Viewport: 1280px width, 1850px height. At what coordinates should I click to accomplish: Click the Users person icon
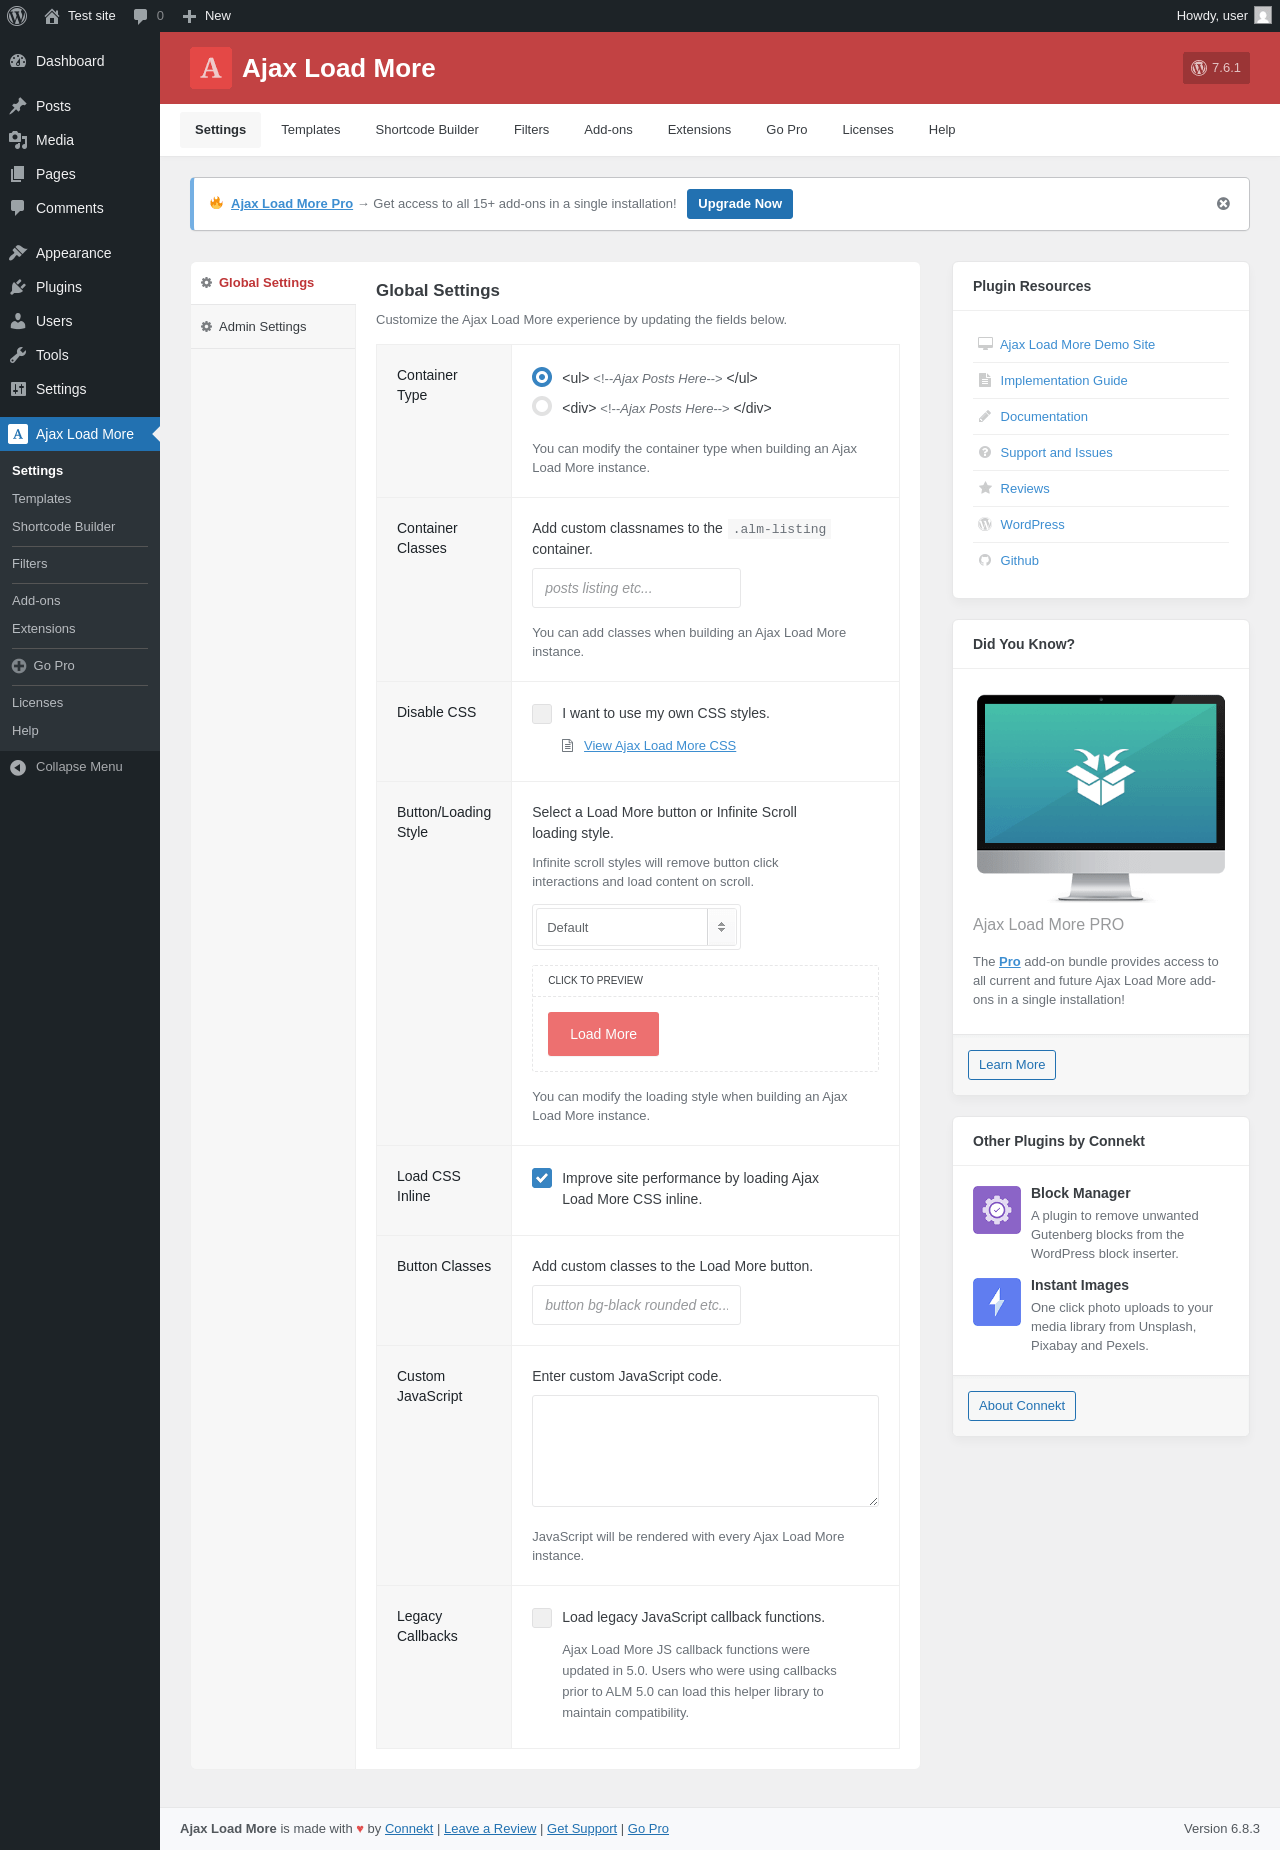tap(18, 321)
